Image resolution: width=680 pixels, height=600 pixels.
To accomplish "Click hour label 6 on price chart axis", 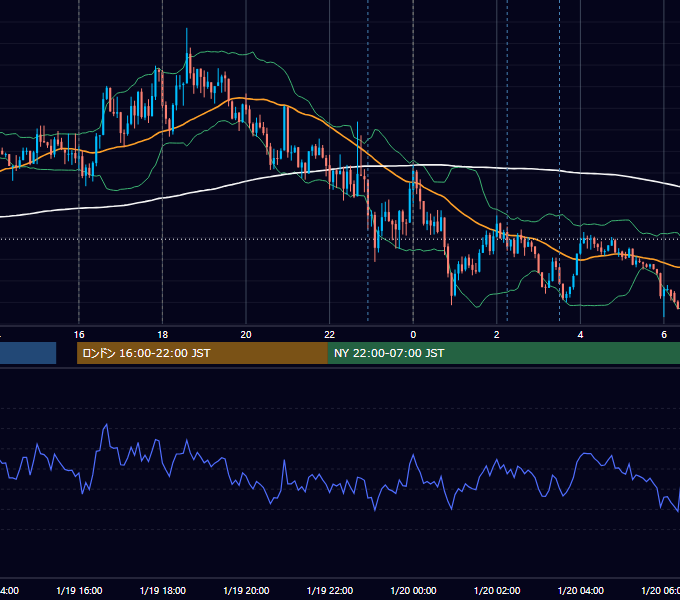I will click(x=664, y=335).
